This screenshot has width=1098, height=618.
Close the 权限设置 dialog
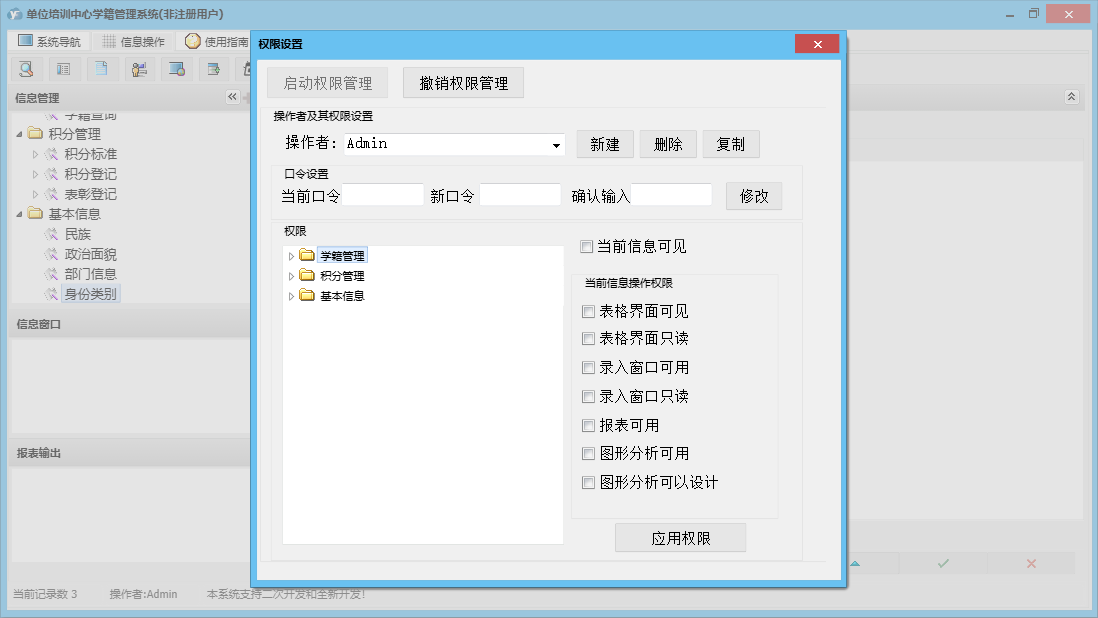tap(817, 44)
